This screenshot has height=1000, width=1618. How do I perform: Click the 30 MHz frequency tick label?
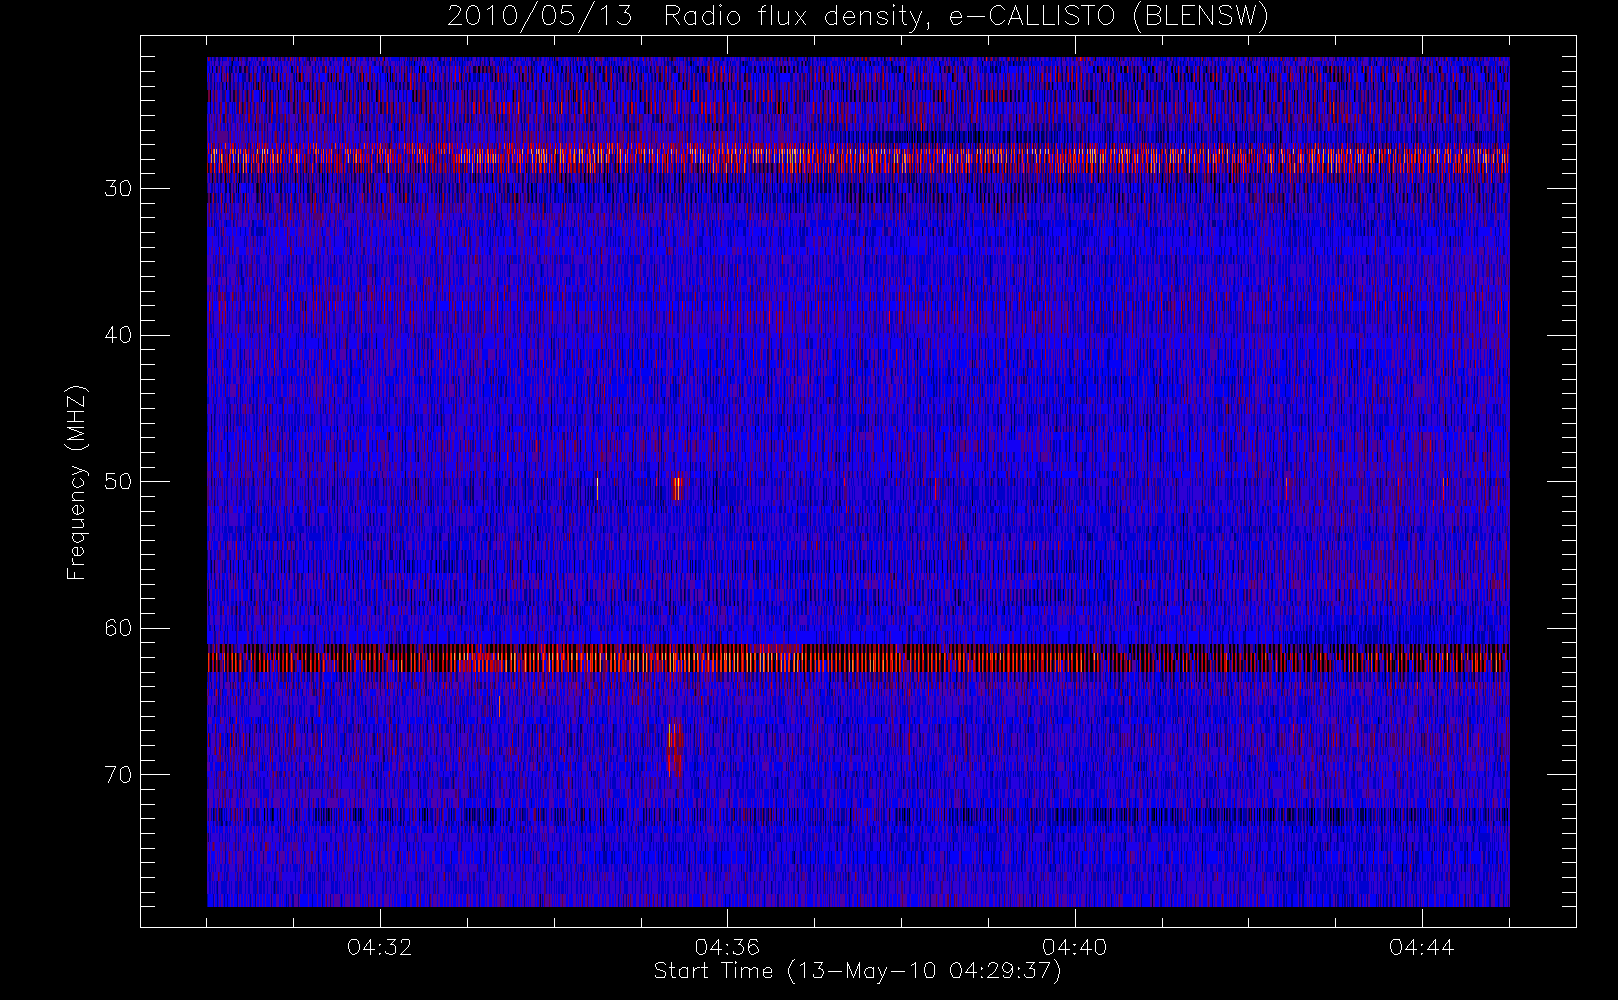coord(118,188)
